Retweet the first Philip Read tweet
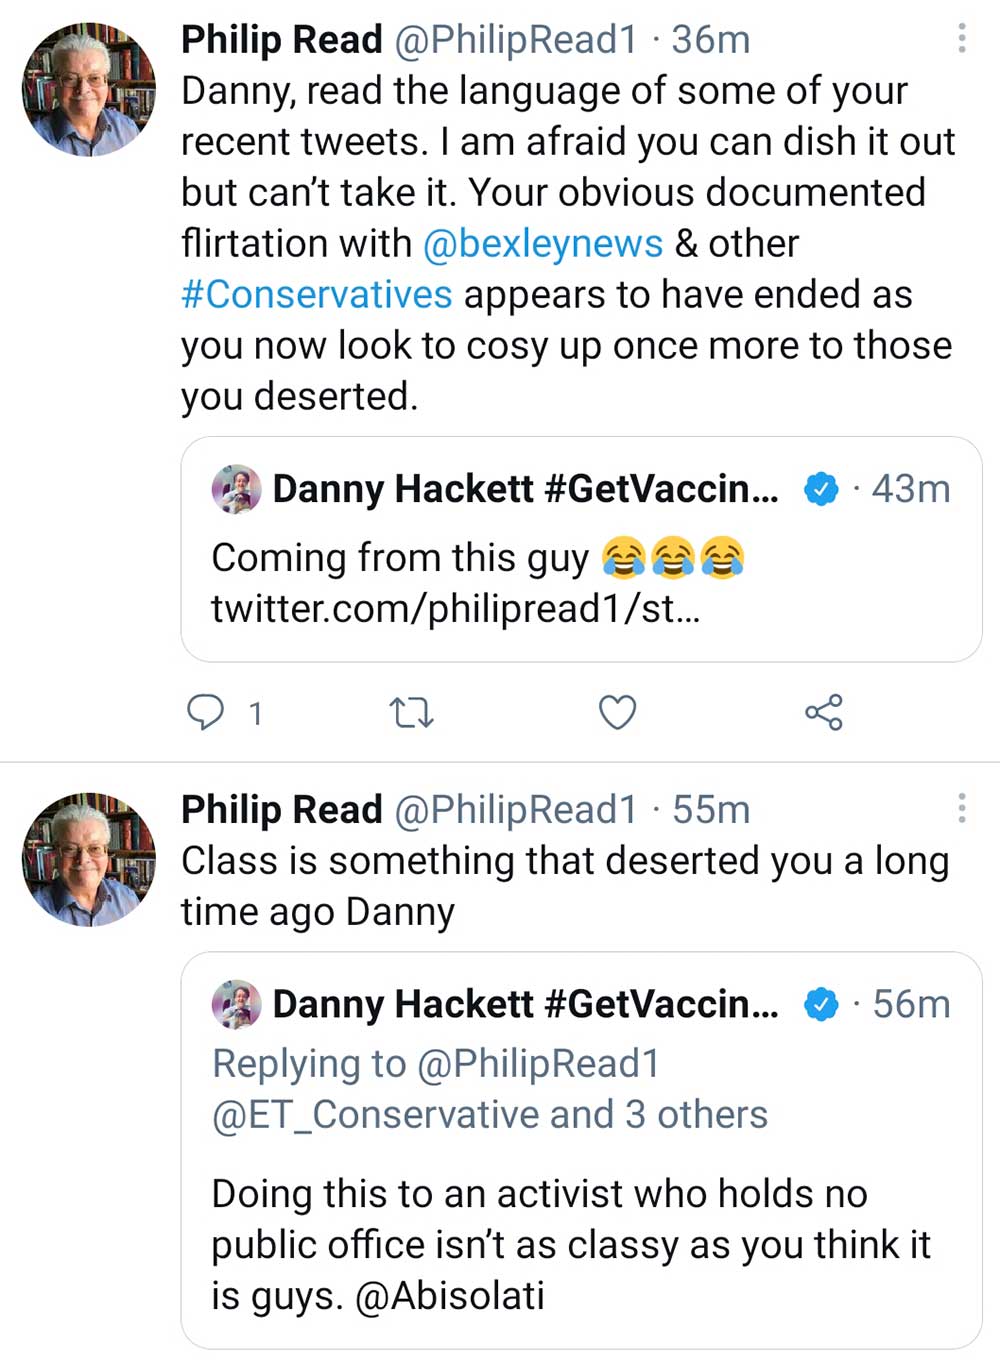Screen dimensions: 1000x1360 pos(410,712)
